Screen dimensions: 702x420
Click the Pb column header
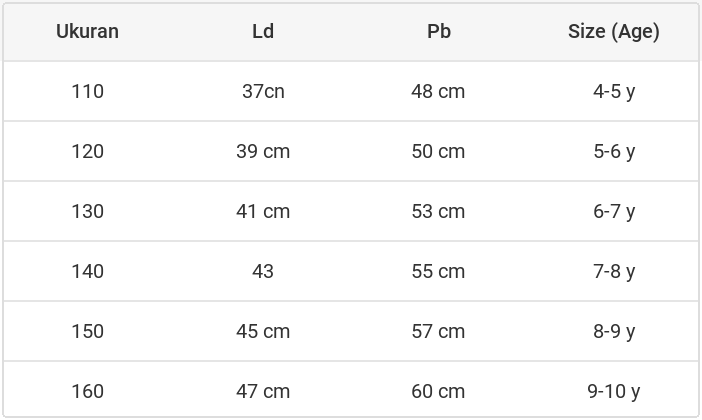pyautogui.click(x=438, y=31)
